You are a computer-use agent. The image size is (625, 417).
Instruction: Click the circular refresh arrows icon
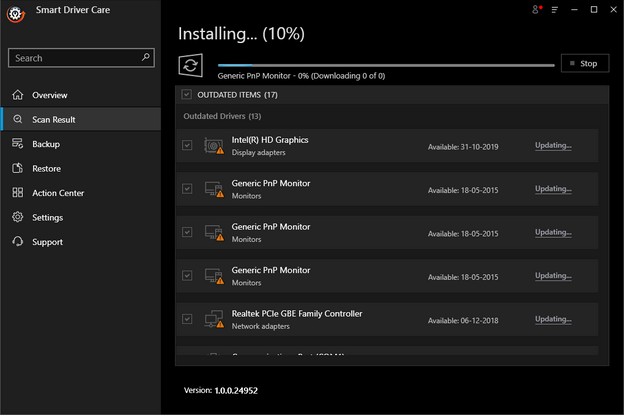(190, 65)
